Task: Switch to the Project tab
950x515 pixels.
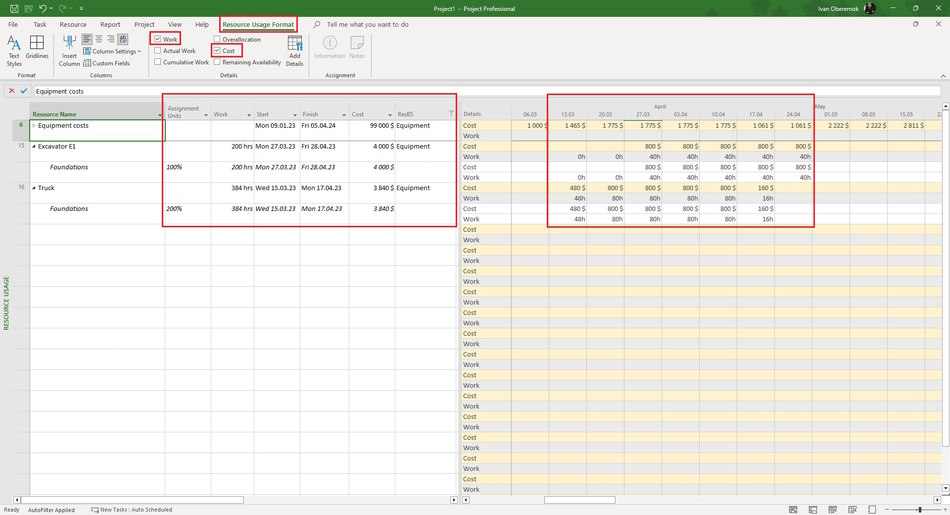Action: (x=144, y=24)
